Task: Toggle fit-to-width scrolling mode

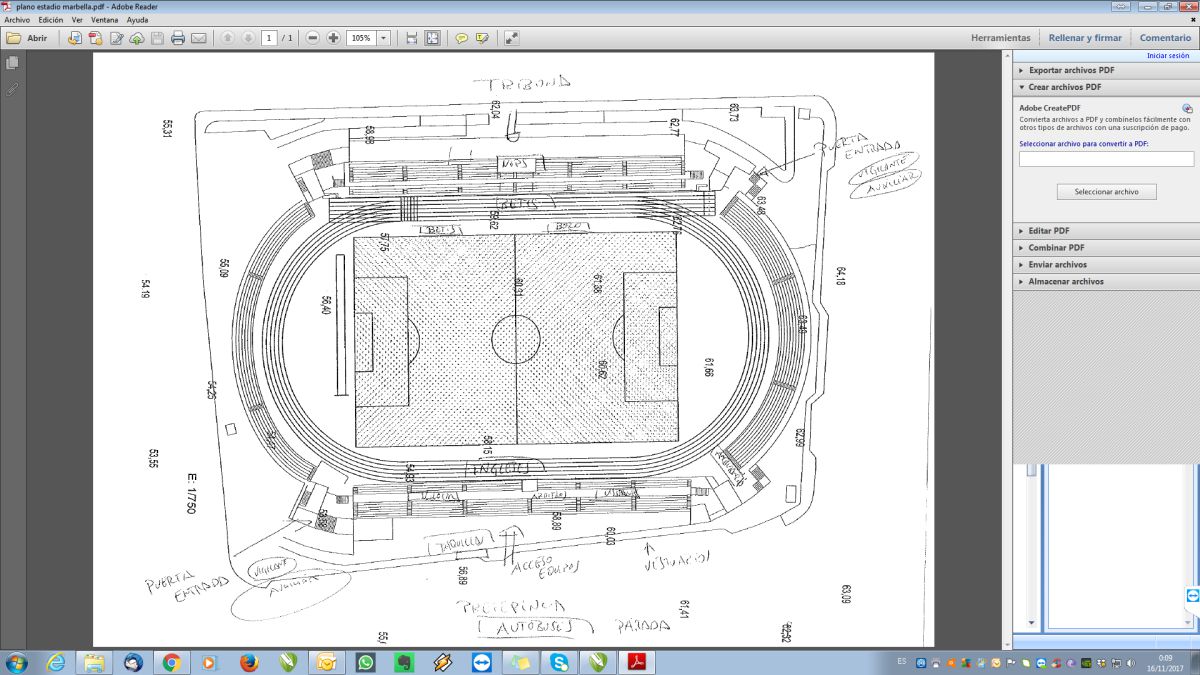Action: (411, 38)
